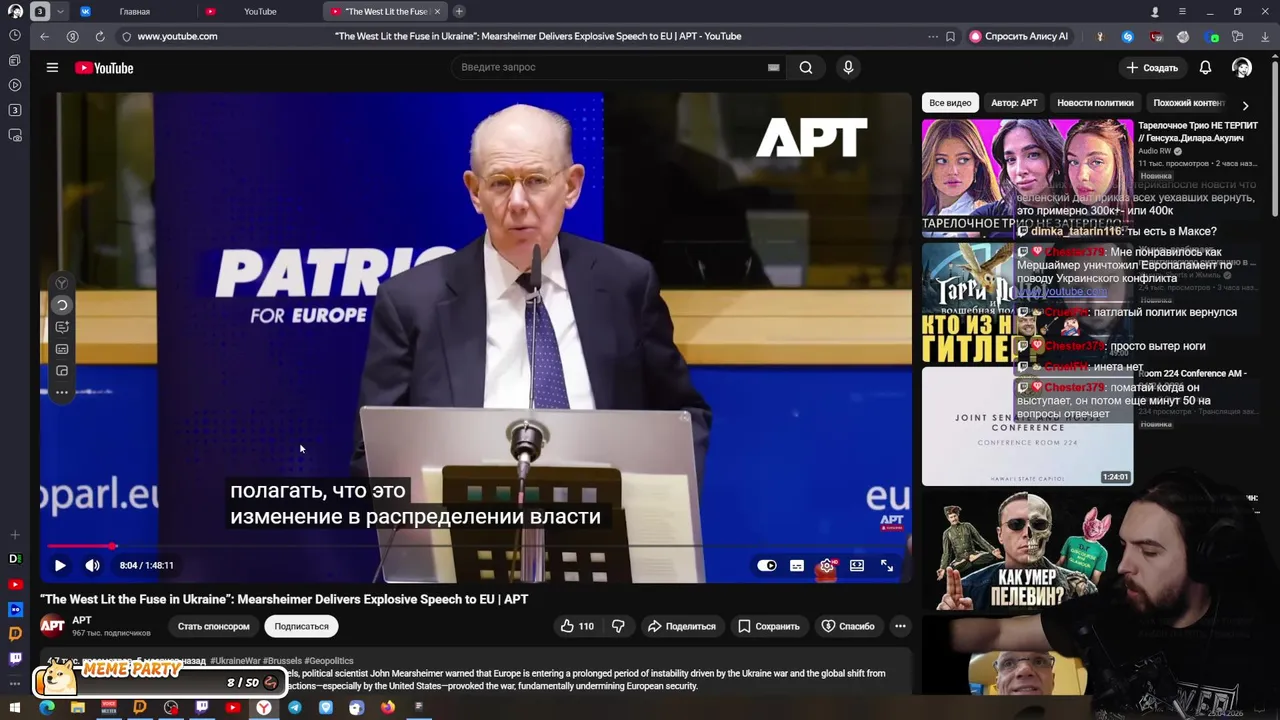Select the Новости политики filter chip
Viewport: 1280px width, 720px height.
(1095, 103)
